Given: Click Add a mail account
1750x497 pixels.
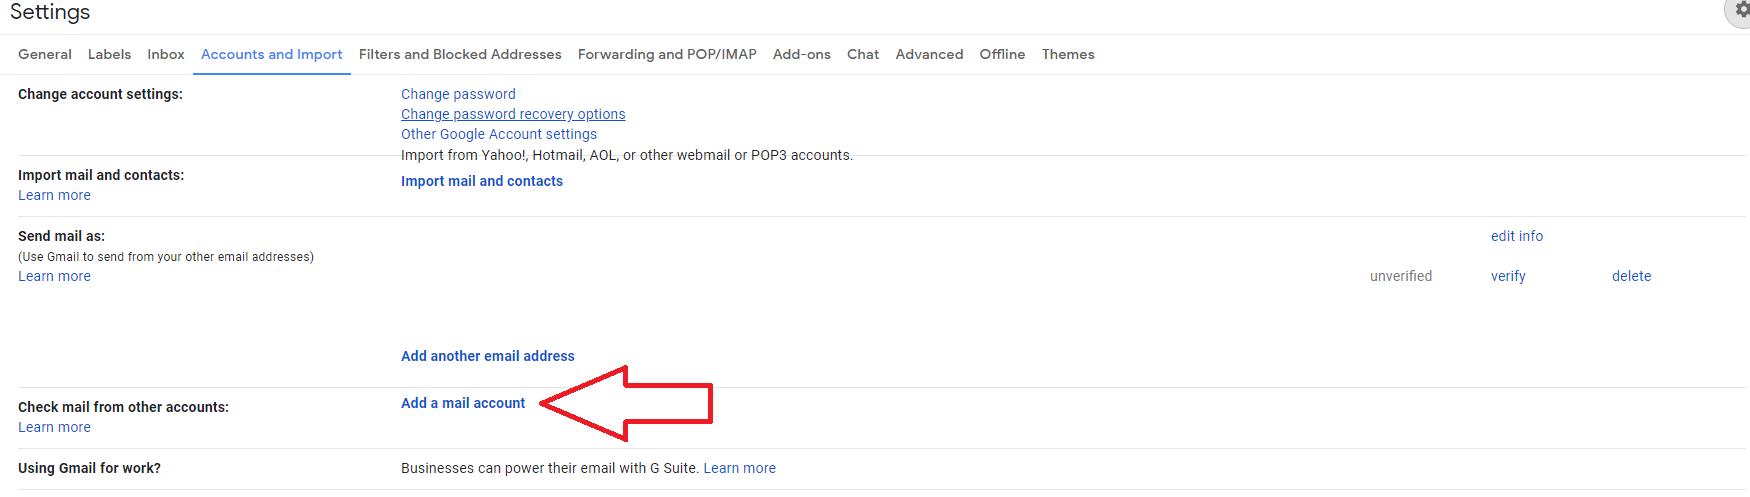Looking at the screenshot, I should pyautogui.click(x=463, y=403).
